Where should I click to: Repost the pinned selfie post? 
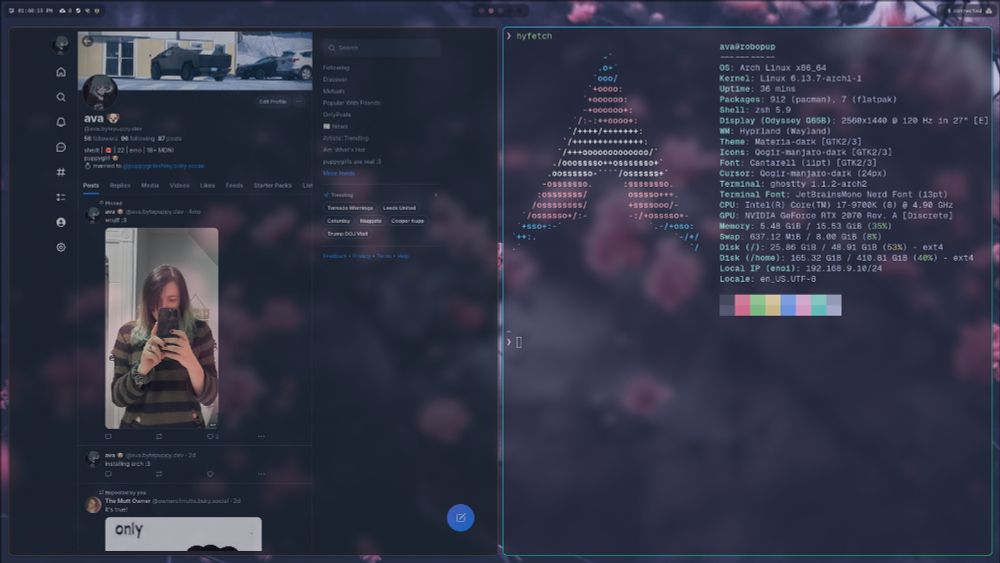click(159, 437)
